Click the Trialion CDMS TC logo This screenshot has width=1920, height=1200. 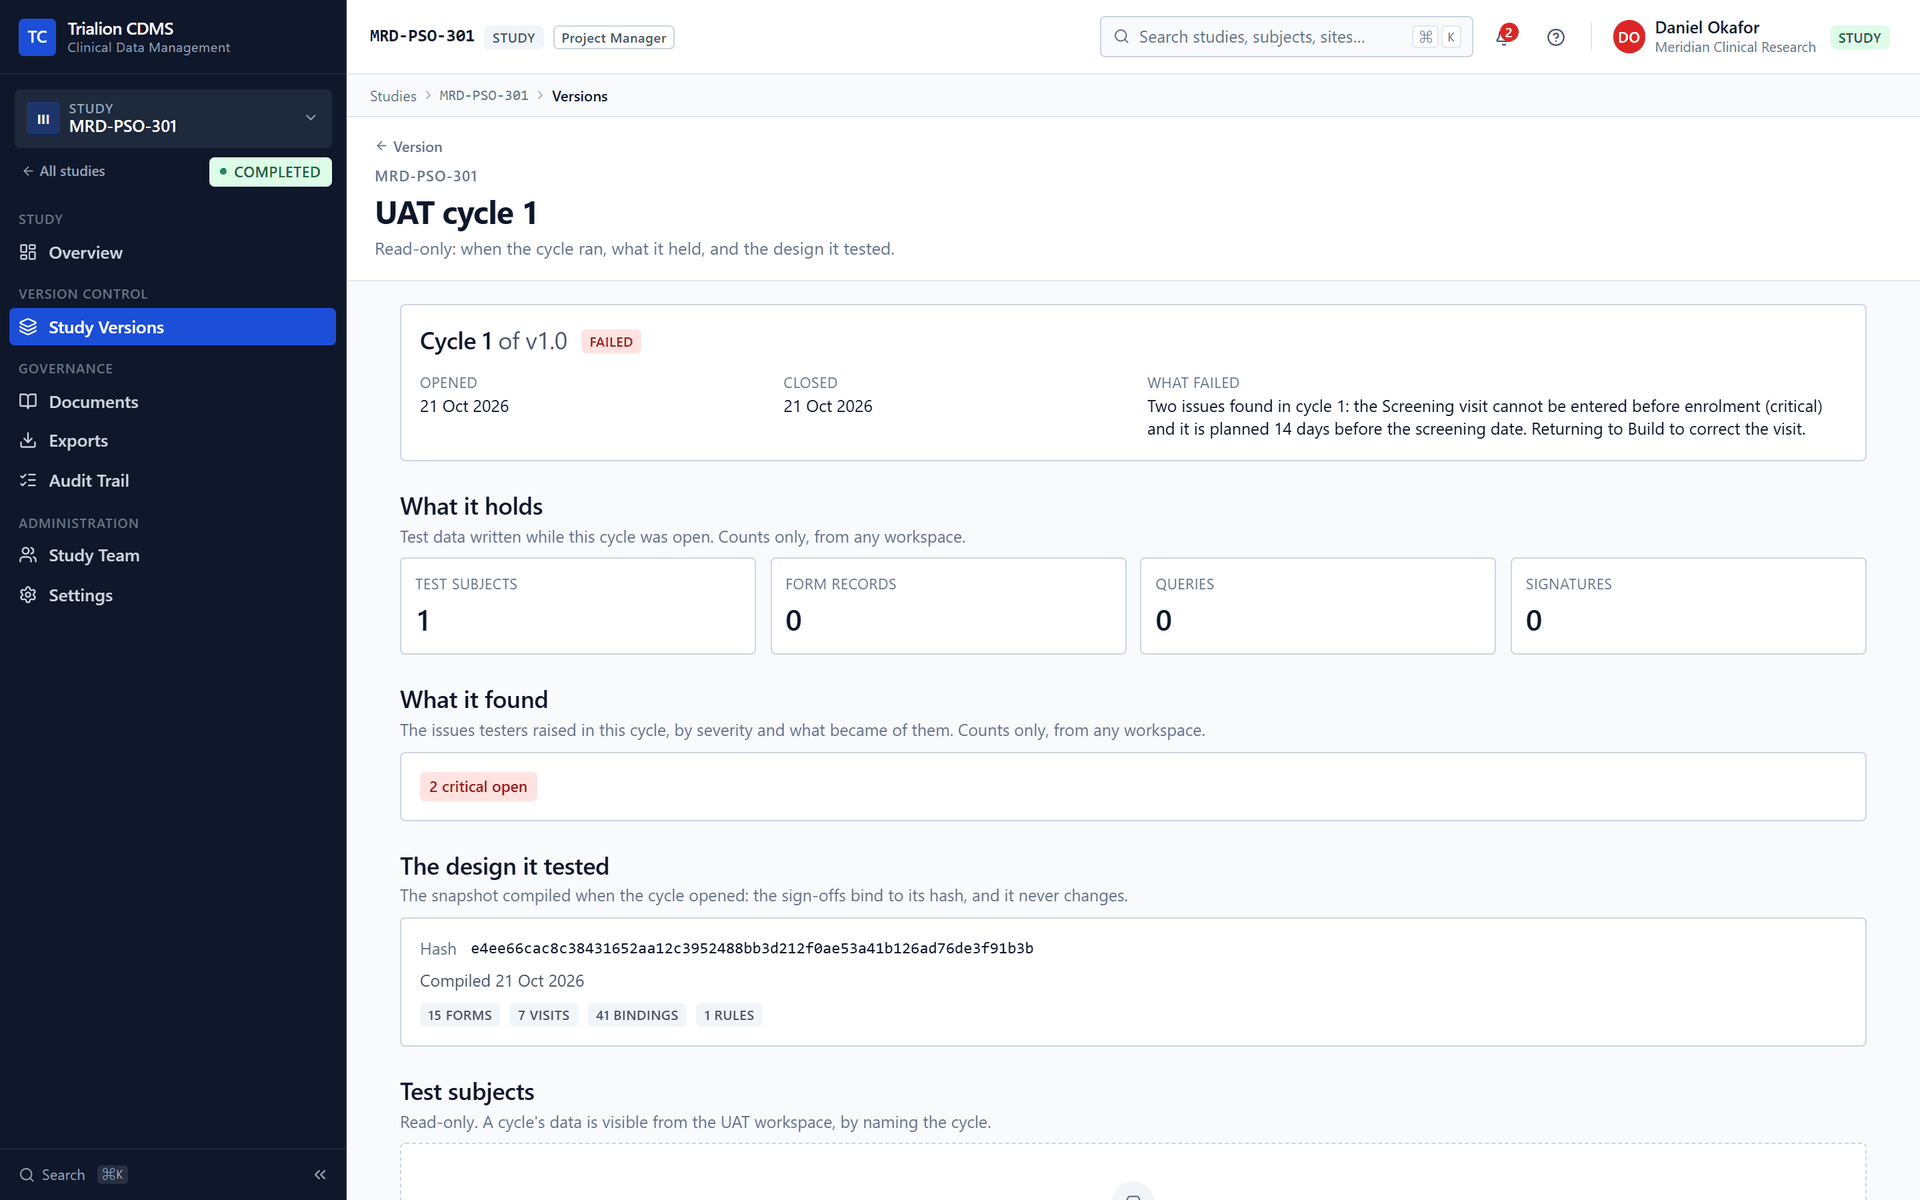coord(37,37)
